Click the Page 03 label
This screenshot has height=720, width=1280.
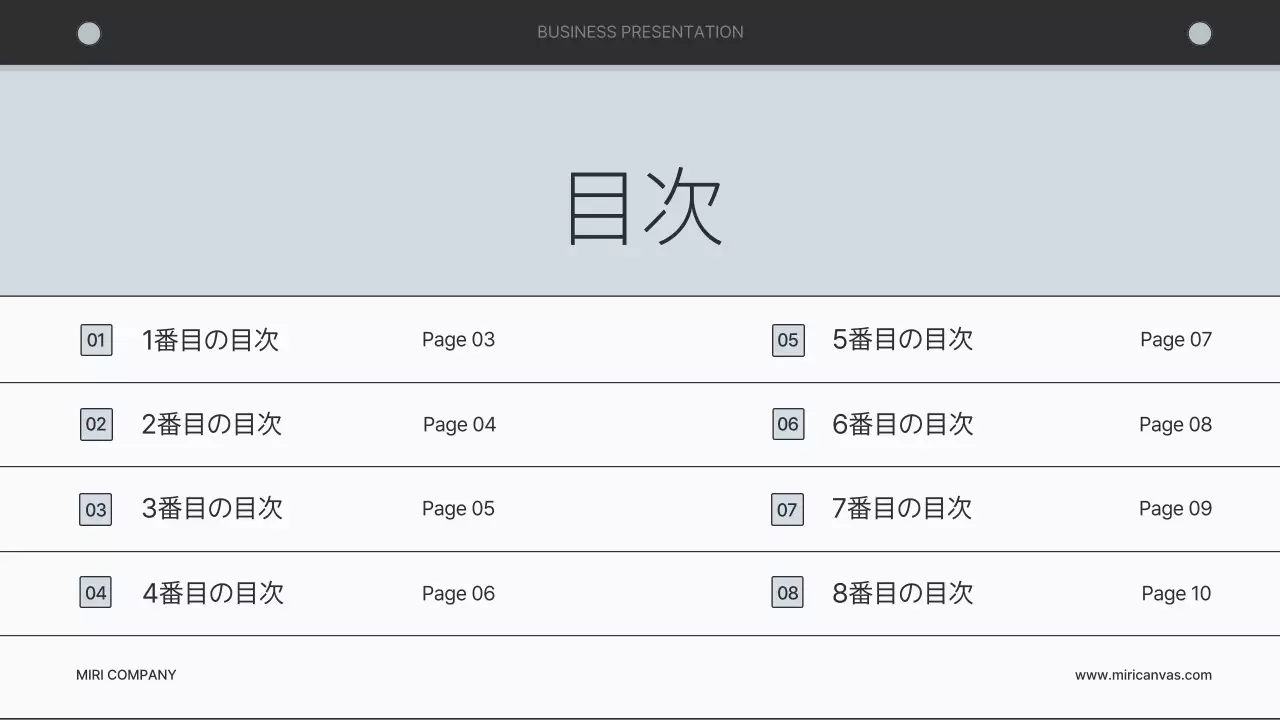tap(458, 340)
